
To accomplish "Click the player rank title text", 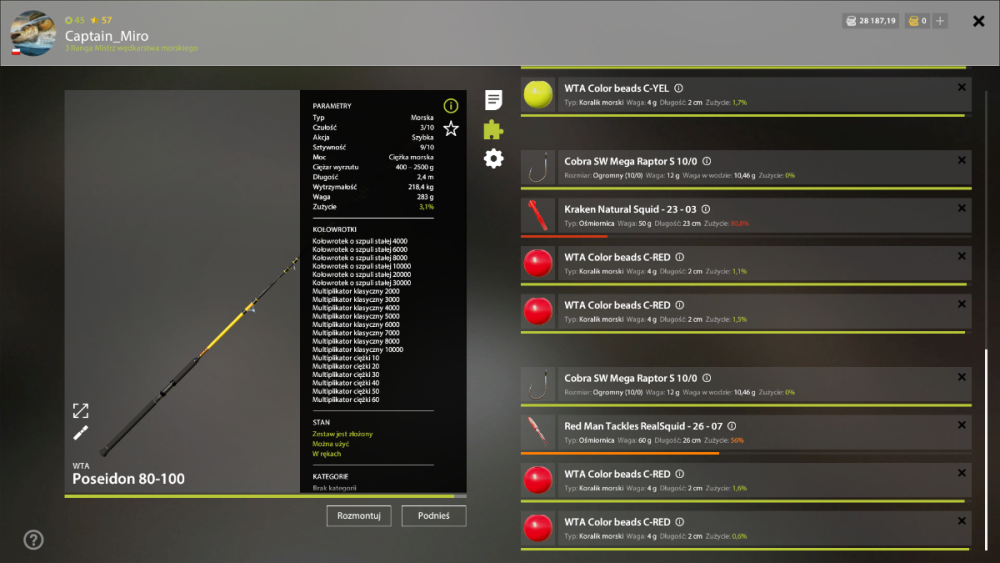I will tap(131, 48).
